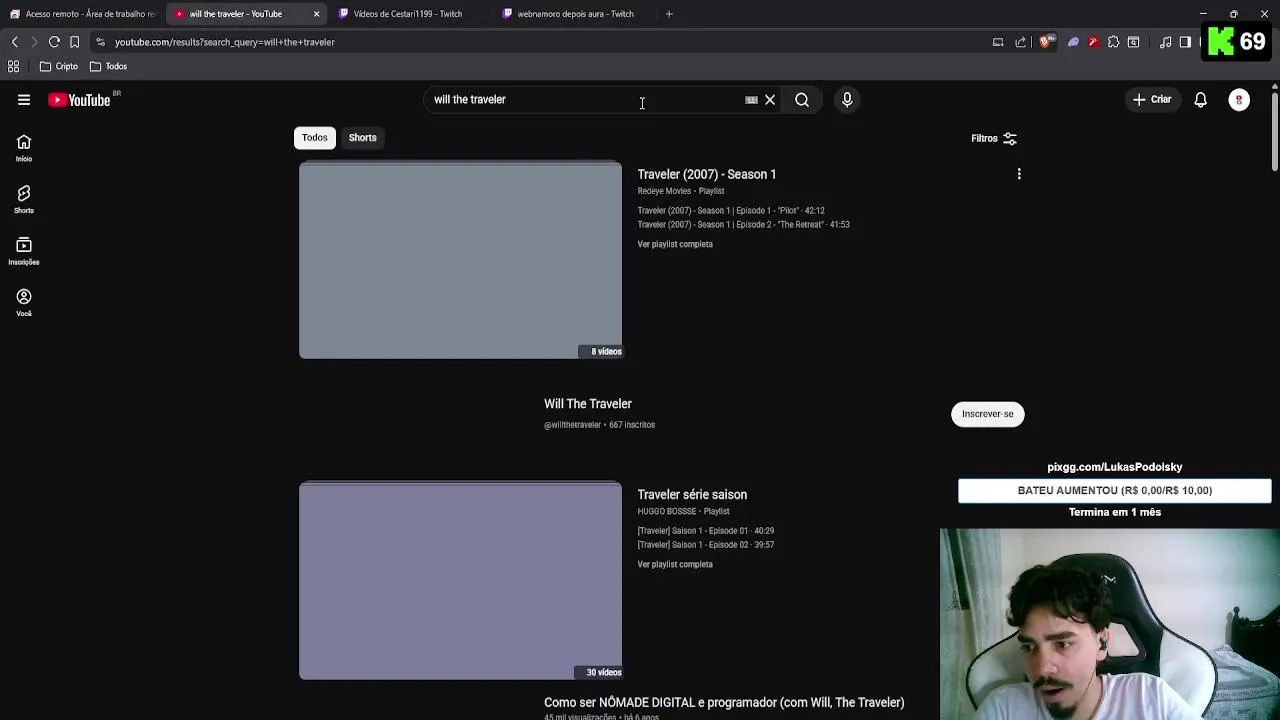Open Brave Shields lion icon

[x=1045, y=42]
